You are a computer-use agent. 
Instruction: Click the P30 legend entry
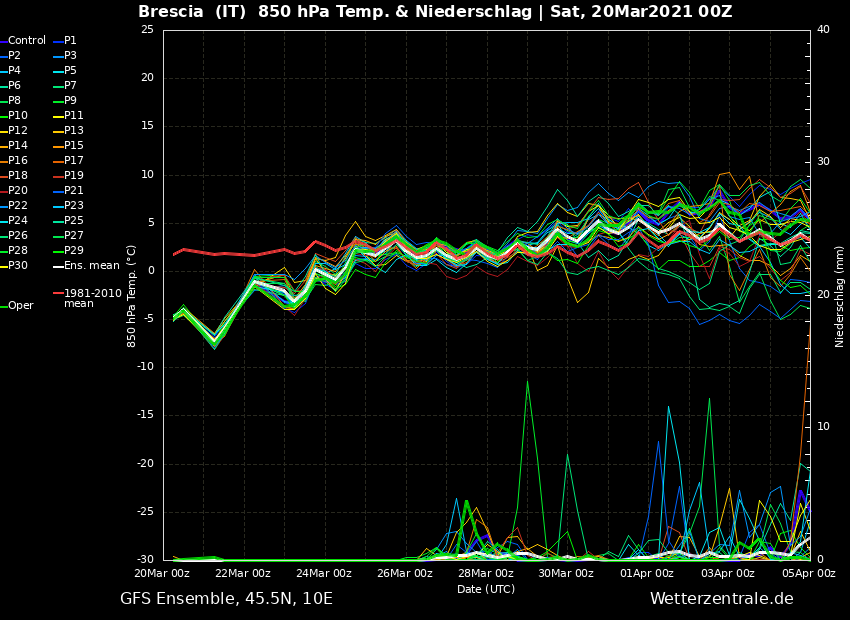18,266
